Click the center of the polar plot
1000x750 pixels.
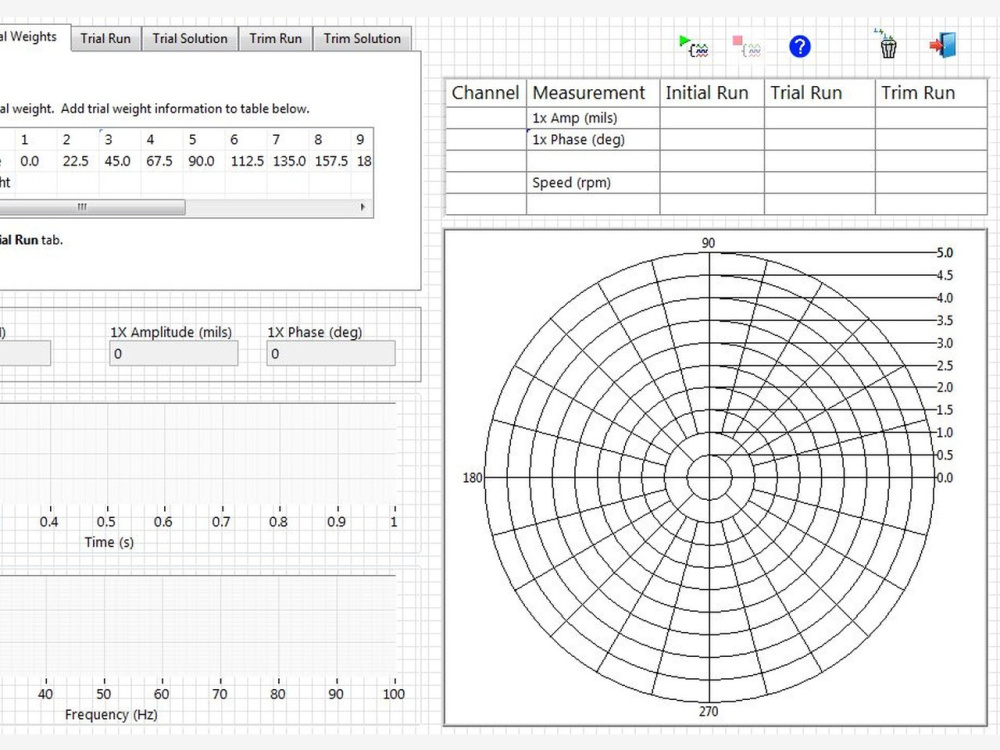pyautogui.click(x=709, y=477)
